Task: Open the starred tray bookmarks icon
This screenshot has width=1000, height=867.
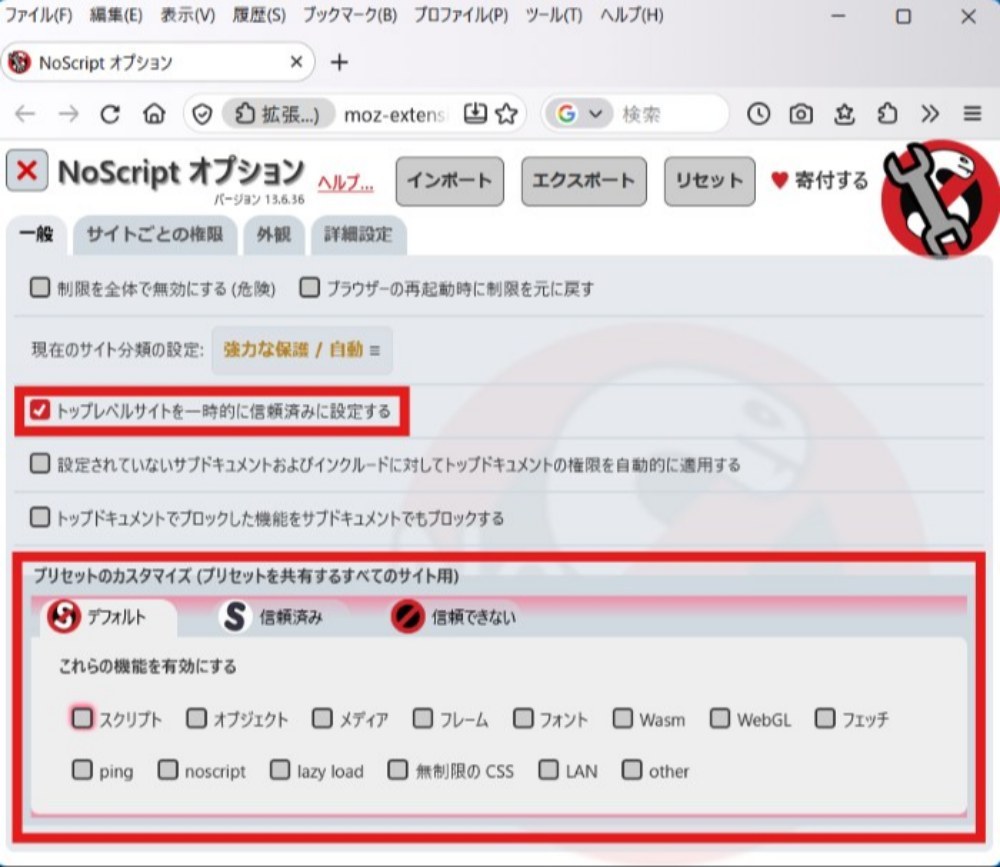Action: click(844, 114)
